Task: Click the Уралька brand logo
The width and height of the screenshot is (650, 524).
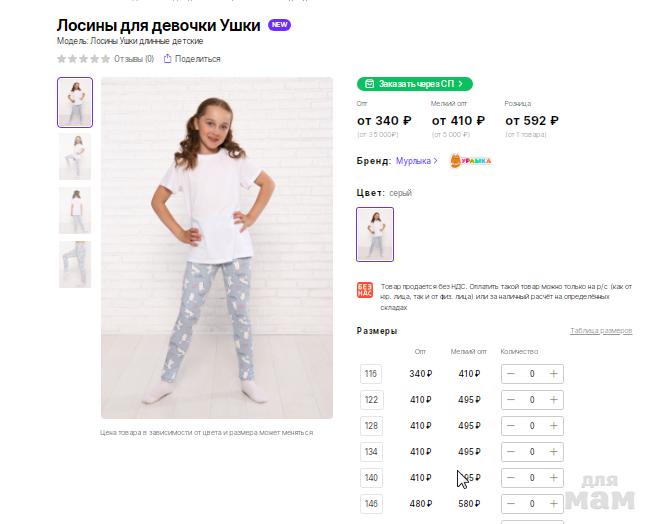Action: click(x=470, y=160)
